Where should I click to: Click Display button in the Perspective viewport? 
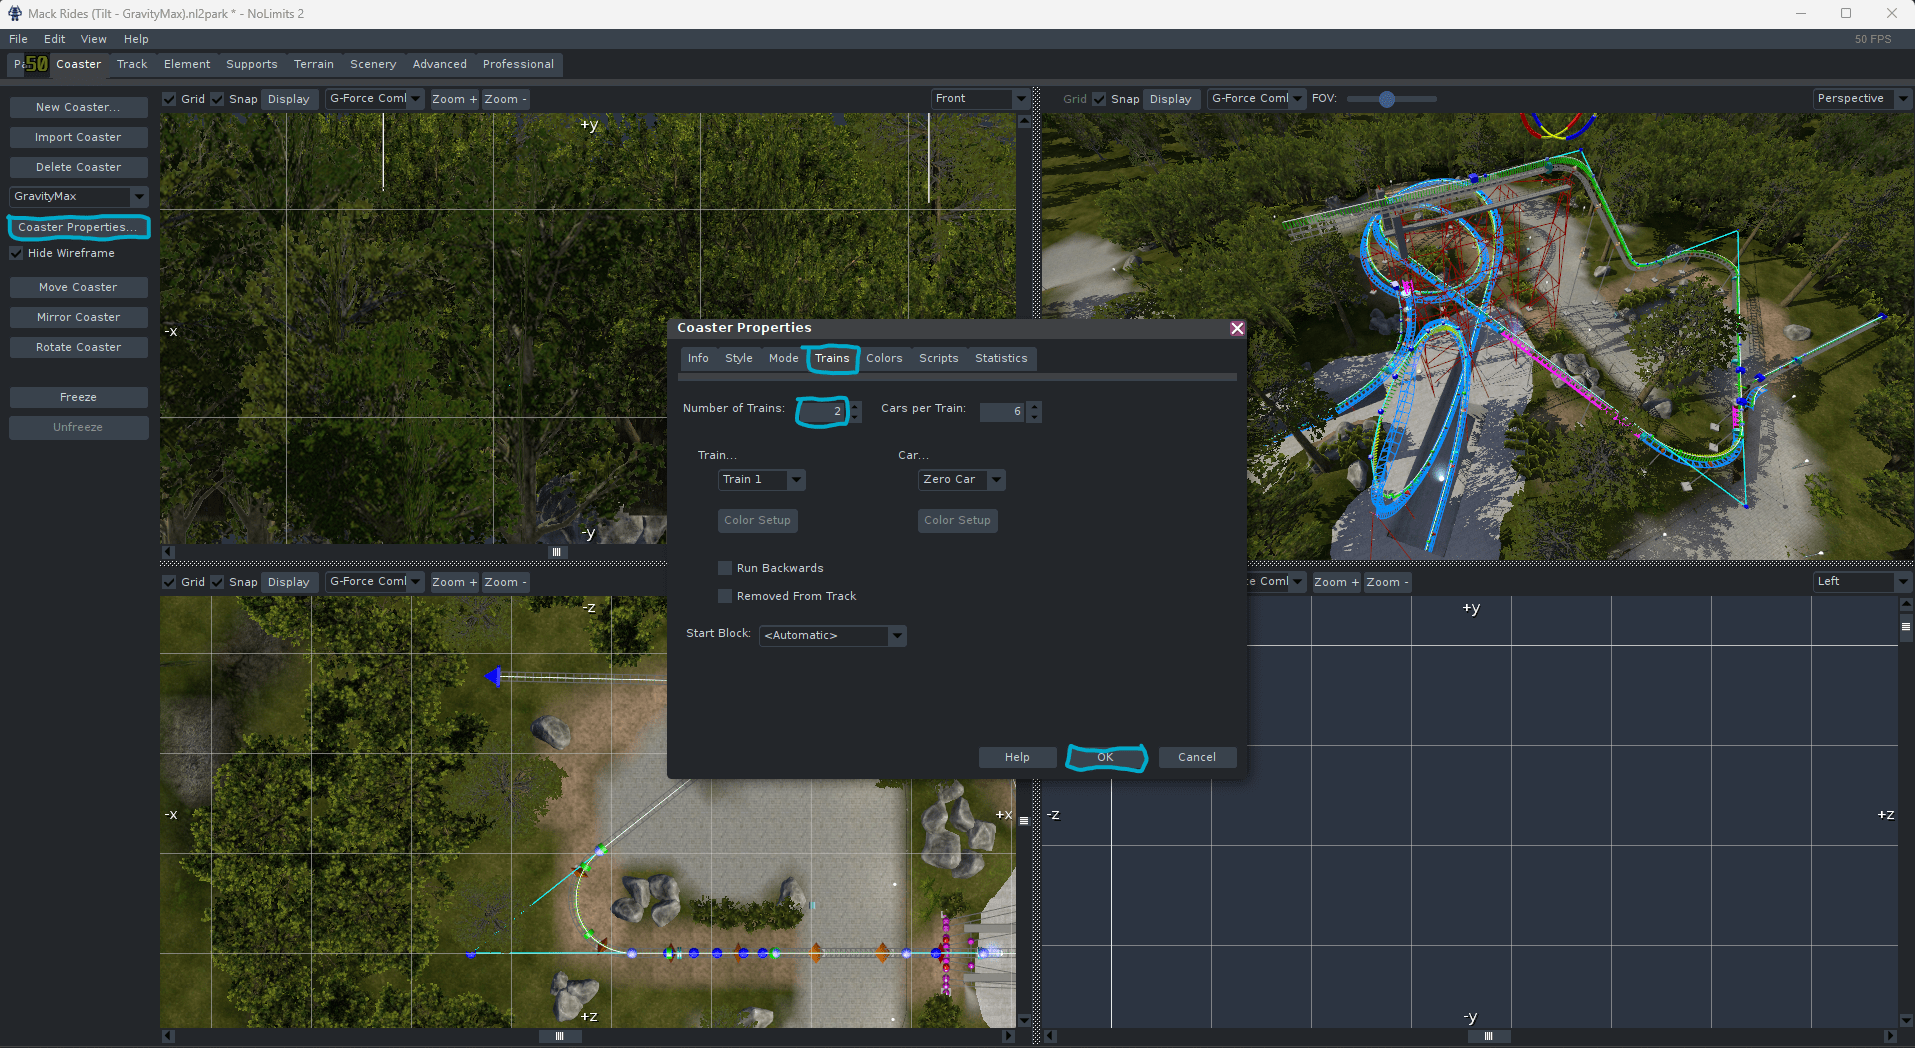(1170, 99)
